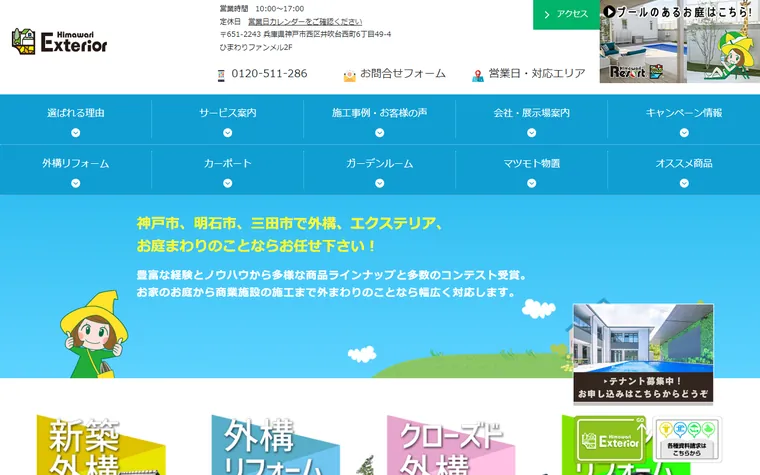Screen dimensions: 760x475
Task: Open 営業日カレンダーをご確認ください link
Action: click(x=305, y=22)
